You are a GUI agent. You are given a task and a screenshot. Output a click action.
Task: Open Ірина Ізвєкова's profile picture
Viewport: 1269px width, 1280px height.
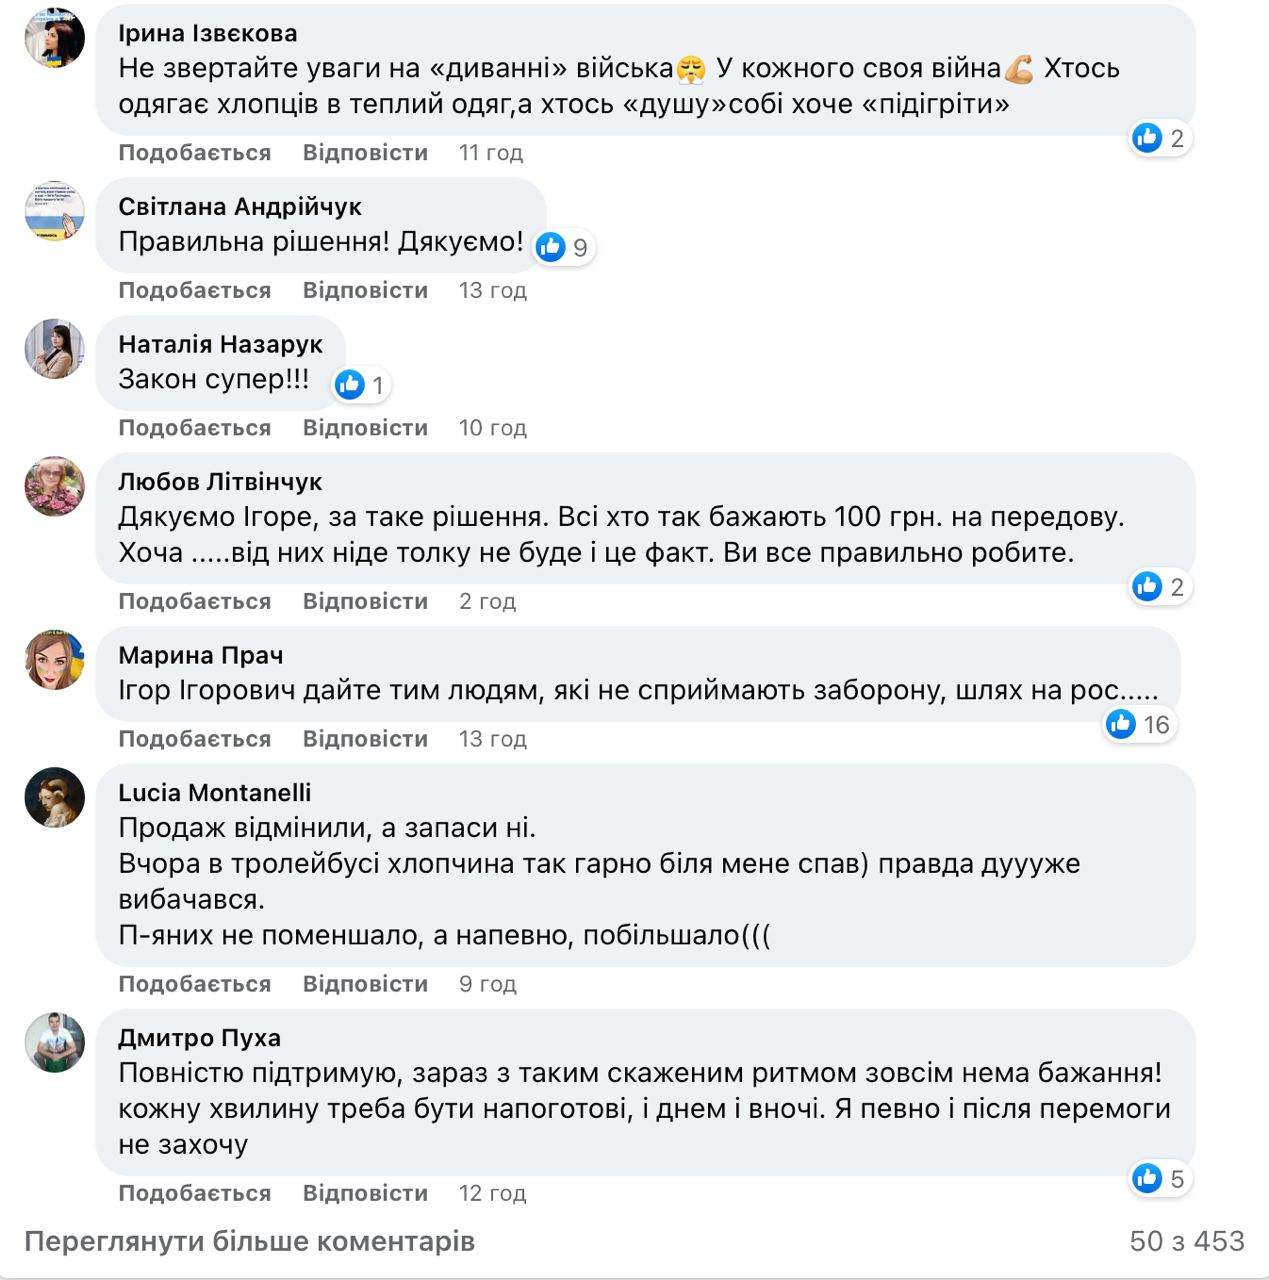[55, 39]
